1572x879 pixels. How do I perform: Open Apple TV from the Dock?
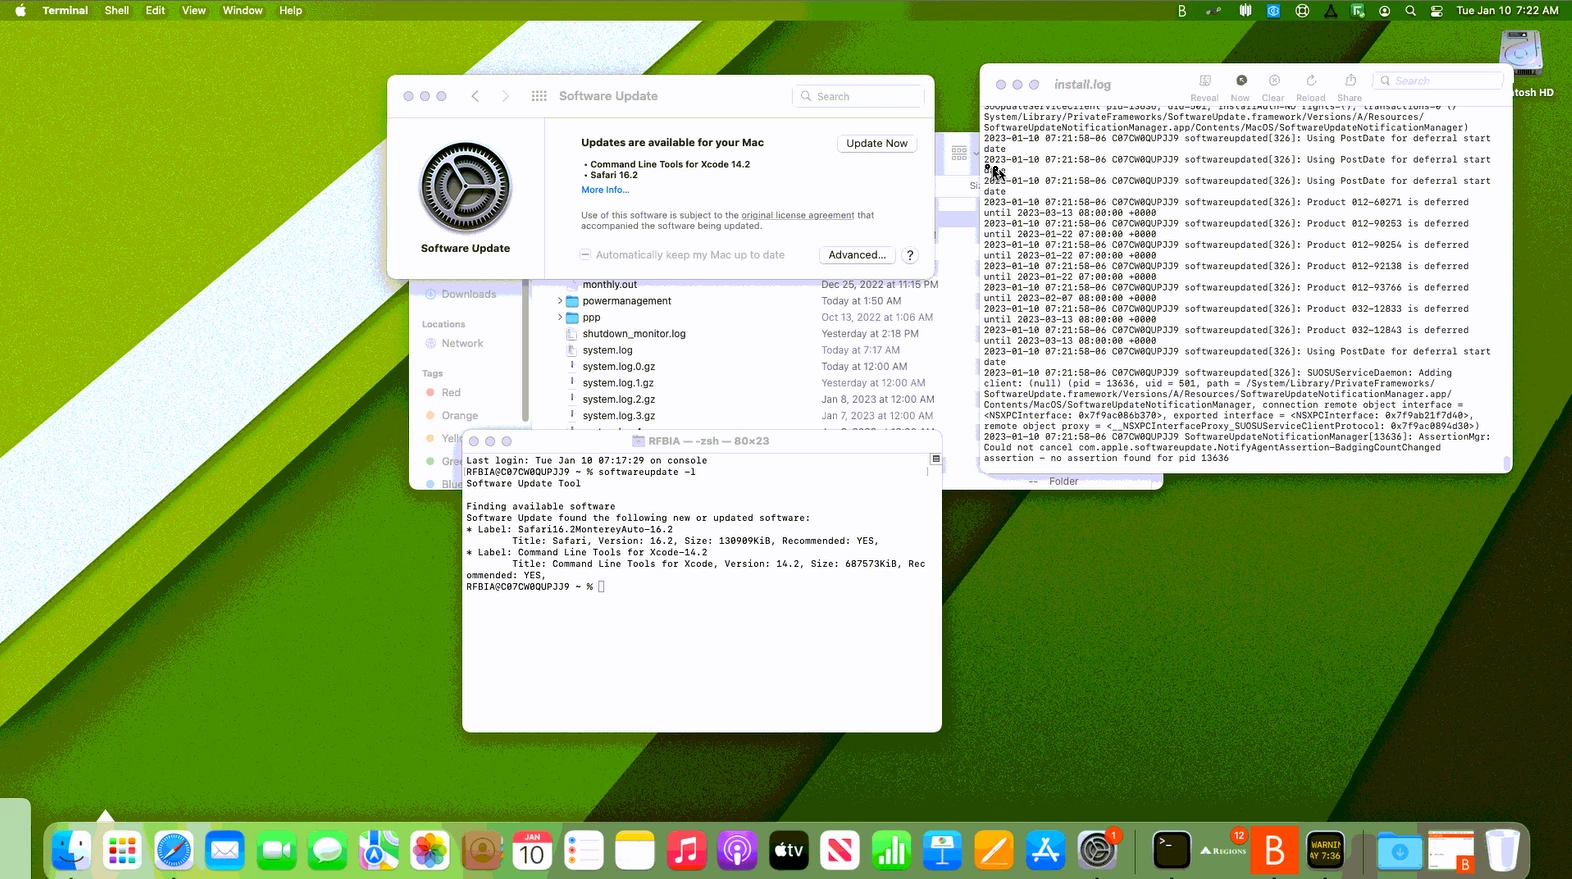tap(789, 851)
